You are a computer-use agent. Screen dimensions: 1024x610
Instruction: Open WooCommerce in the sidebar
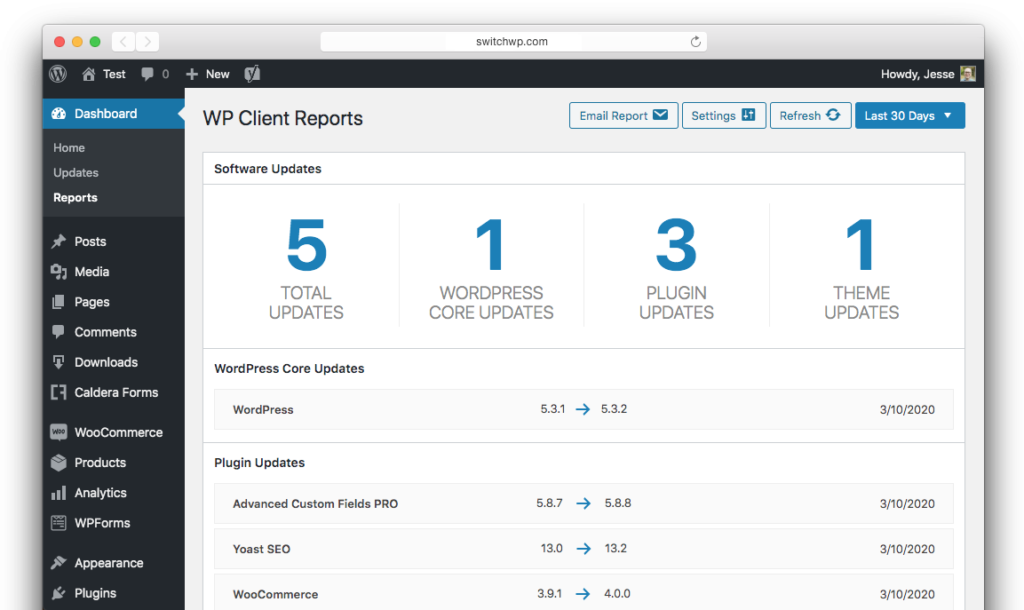coord(117,433)
